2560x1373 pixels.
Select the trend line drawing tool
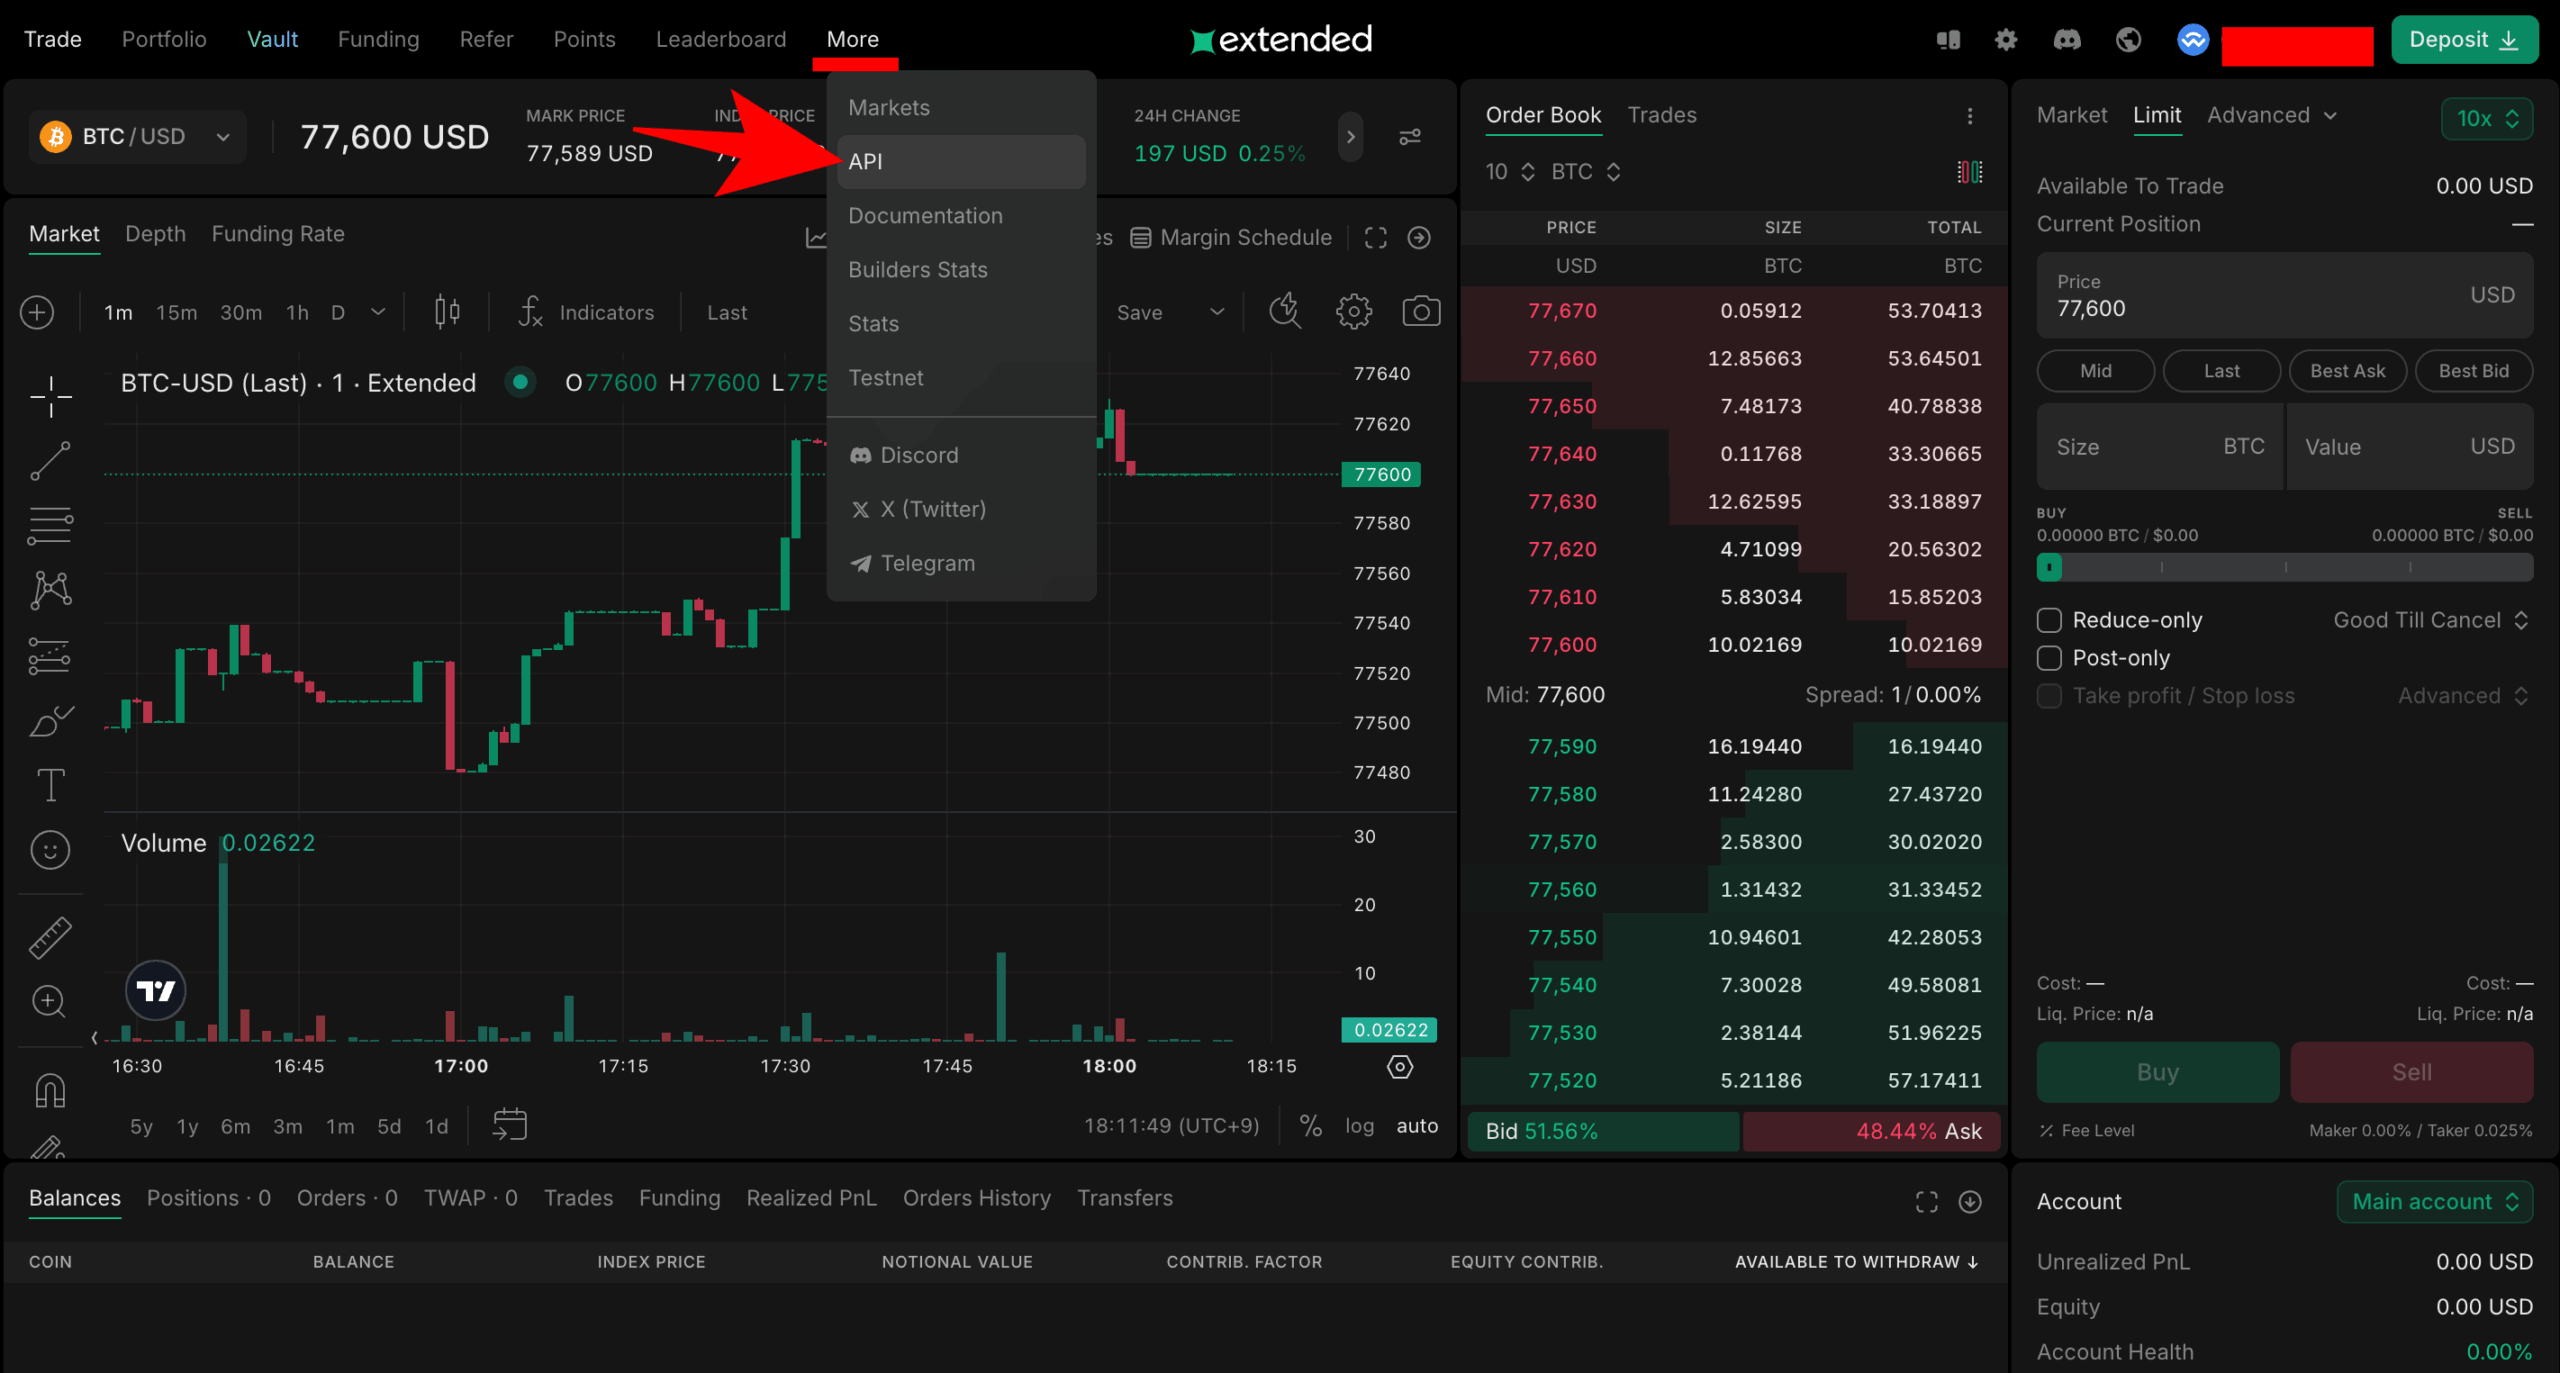point(50,461)
